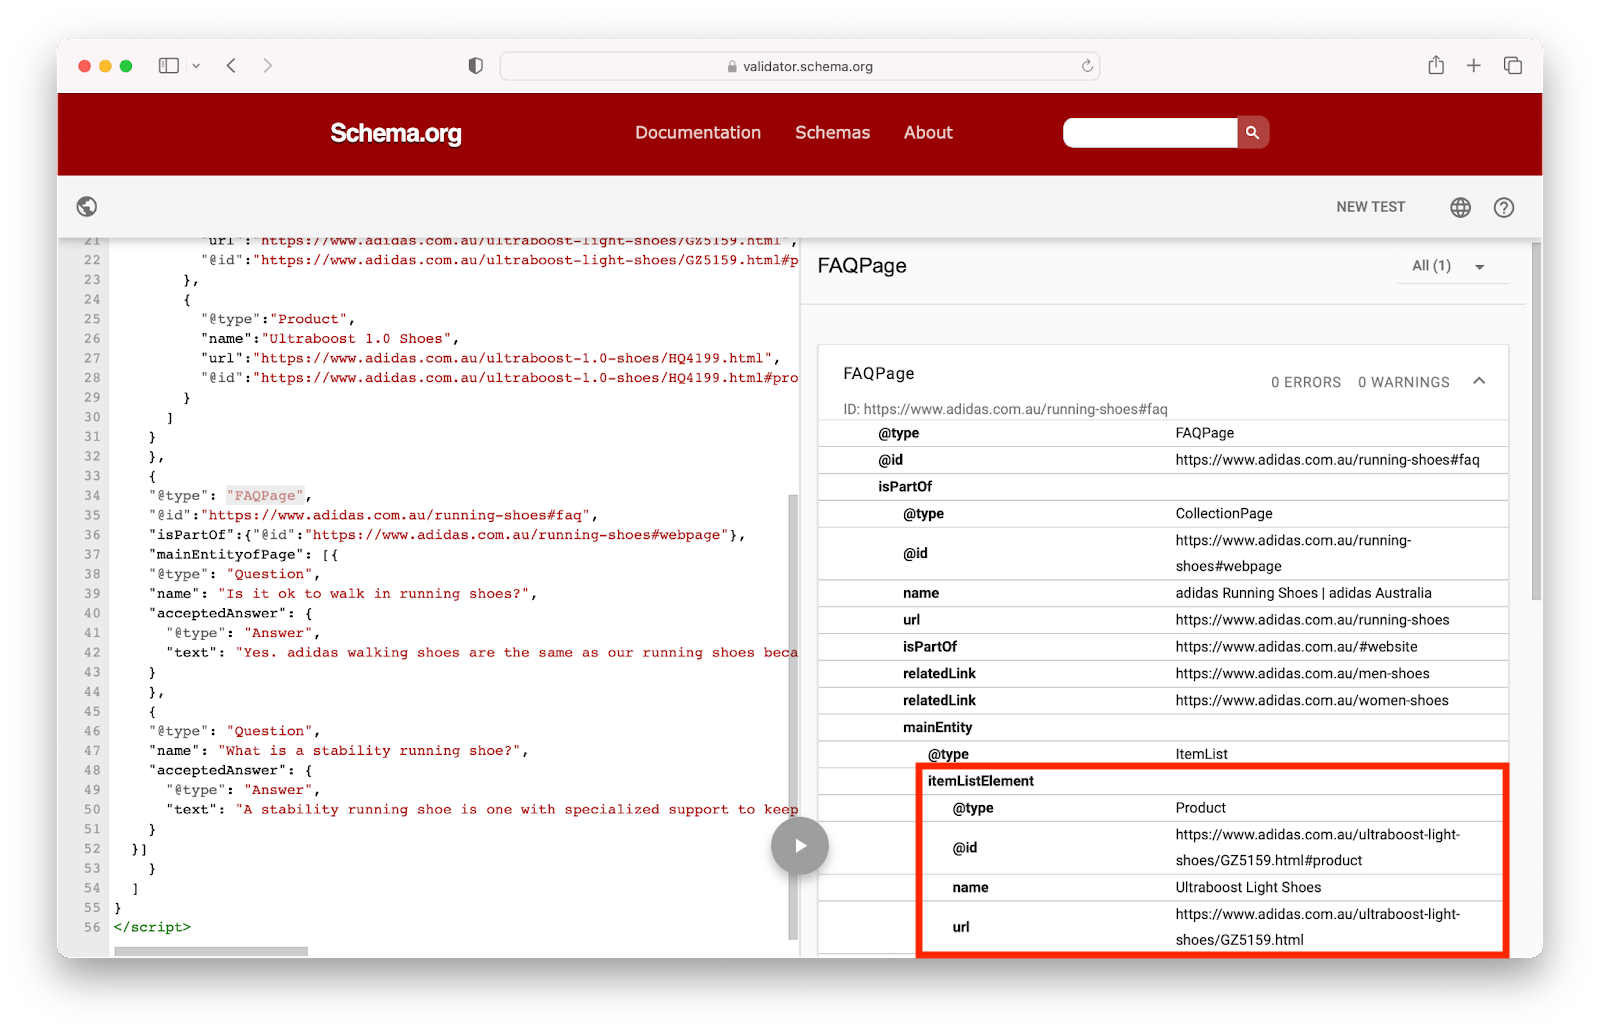This screenshot has width=1600, height=1034.
Task: Click the 0 WARNINGS label
Action: pos(1403,382)
